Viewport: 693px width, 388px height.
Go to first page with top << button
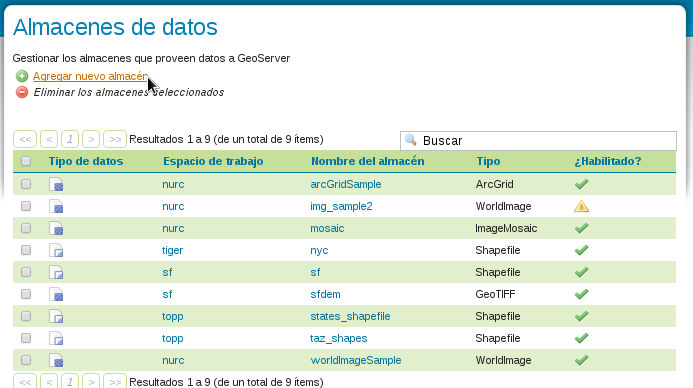[x=25, y=139]
